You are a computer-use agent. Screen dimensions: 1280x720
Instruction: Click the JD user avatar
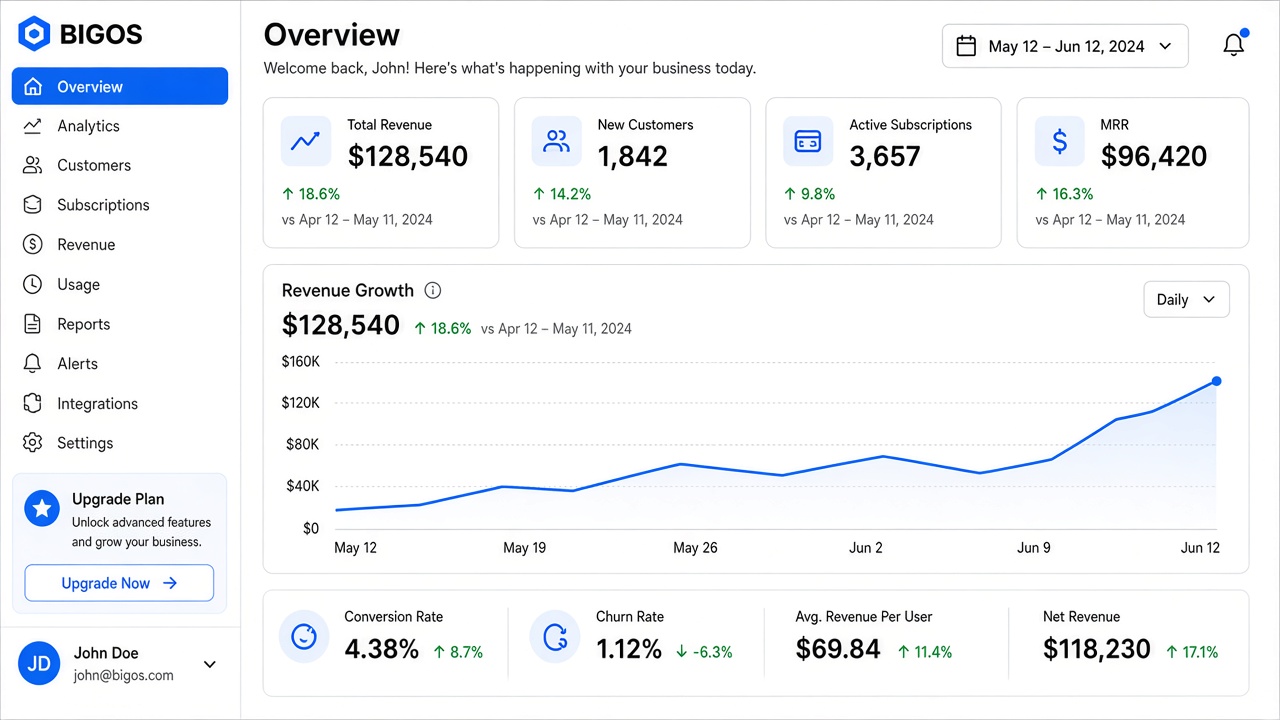pos(39,664)
